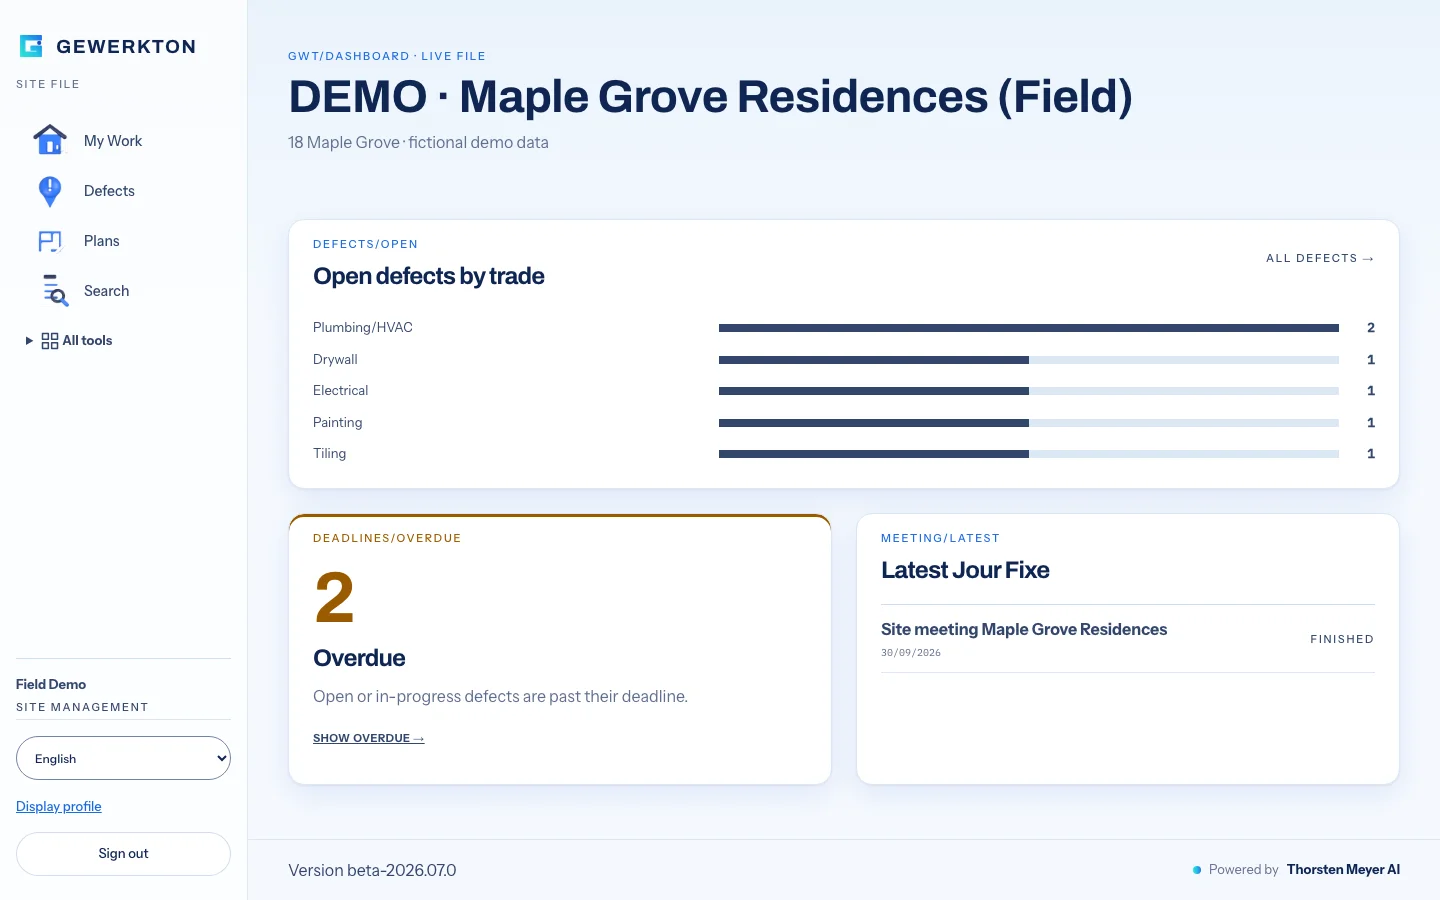Click the Tiling trade label

click(x=329, y=453)
